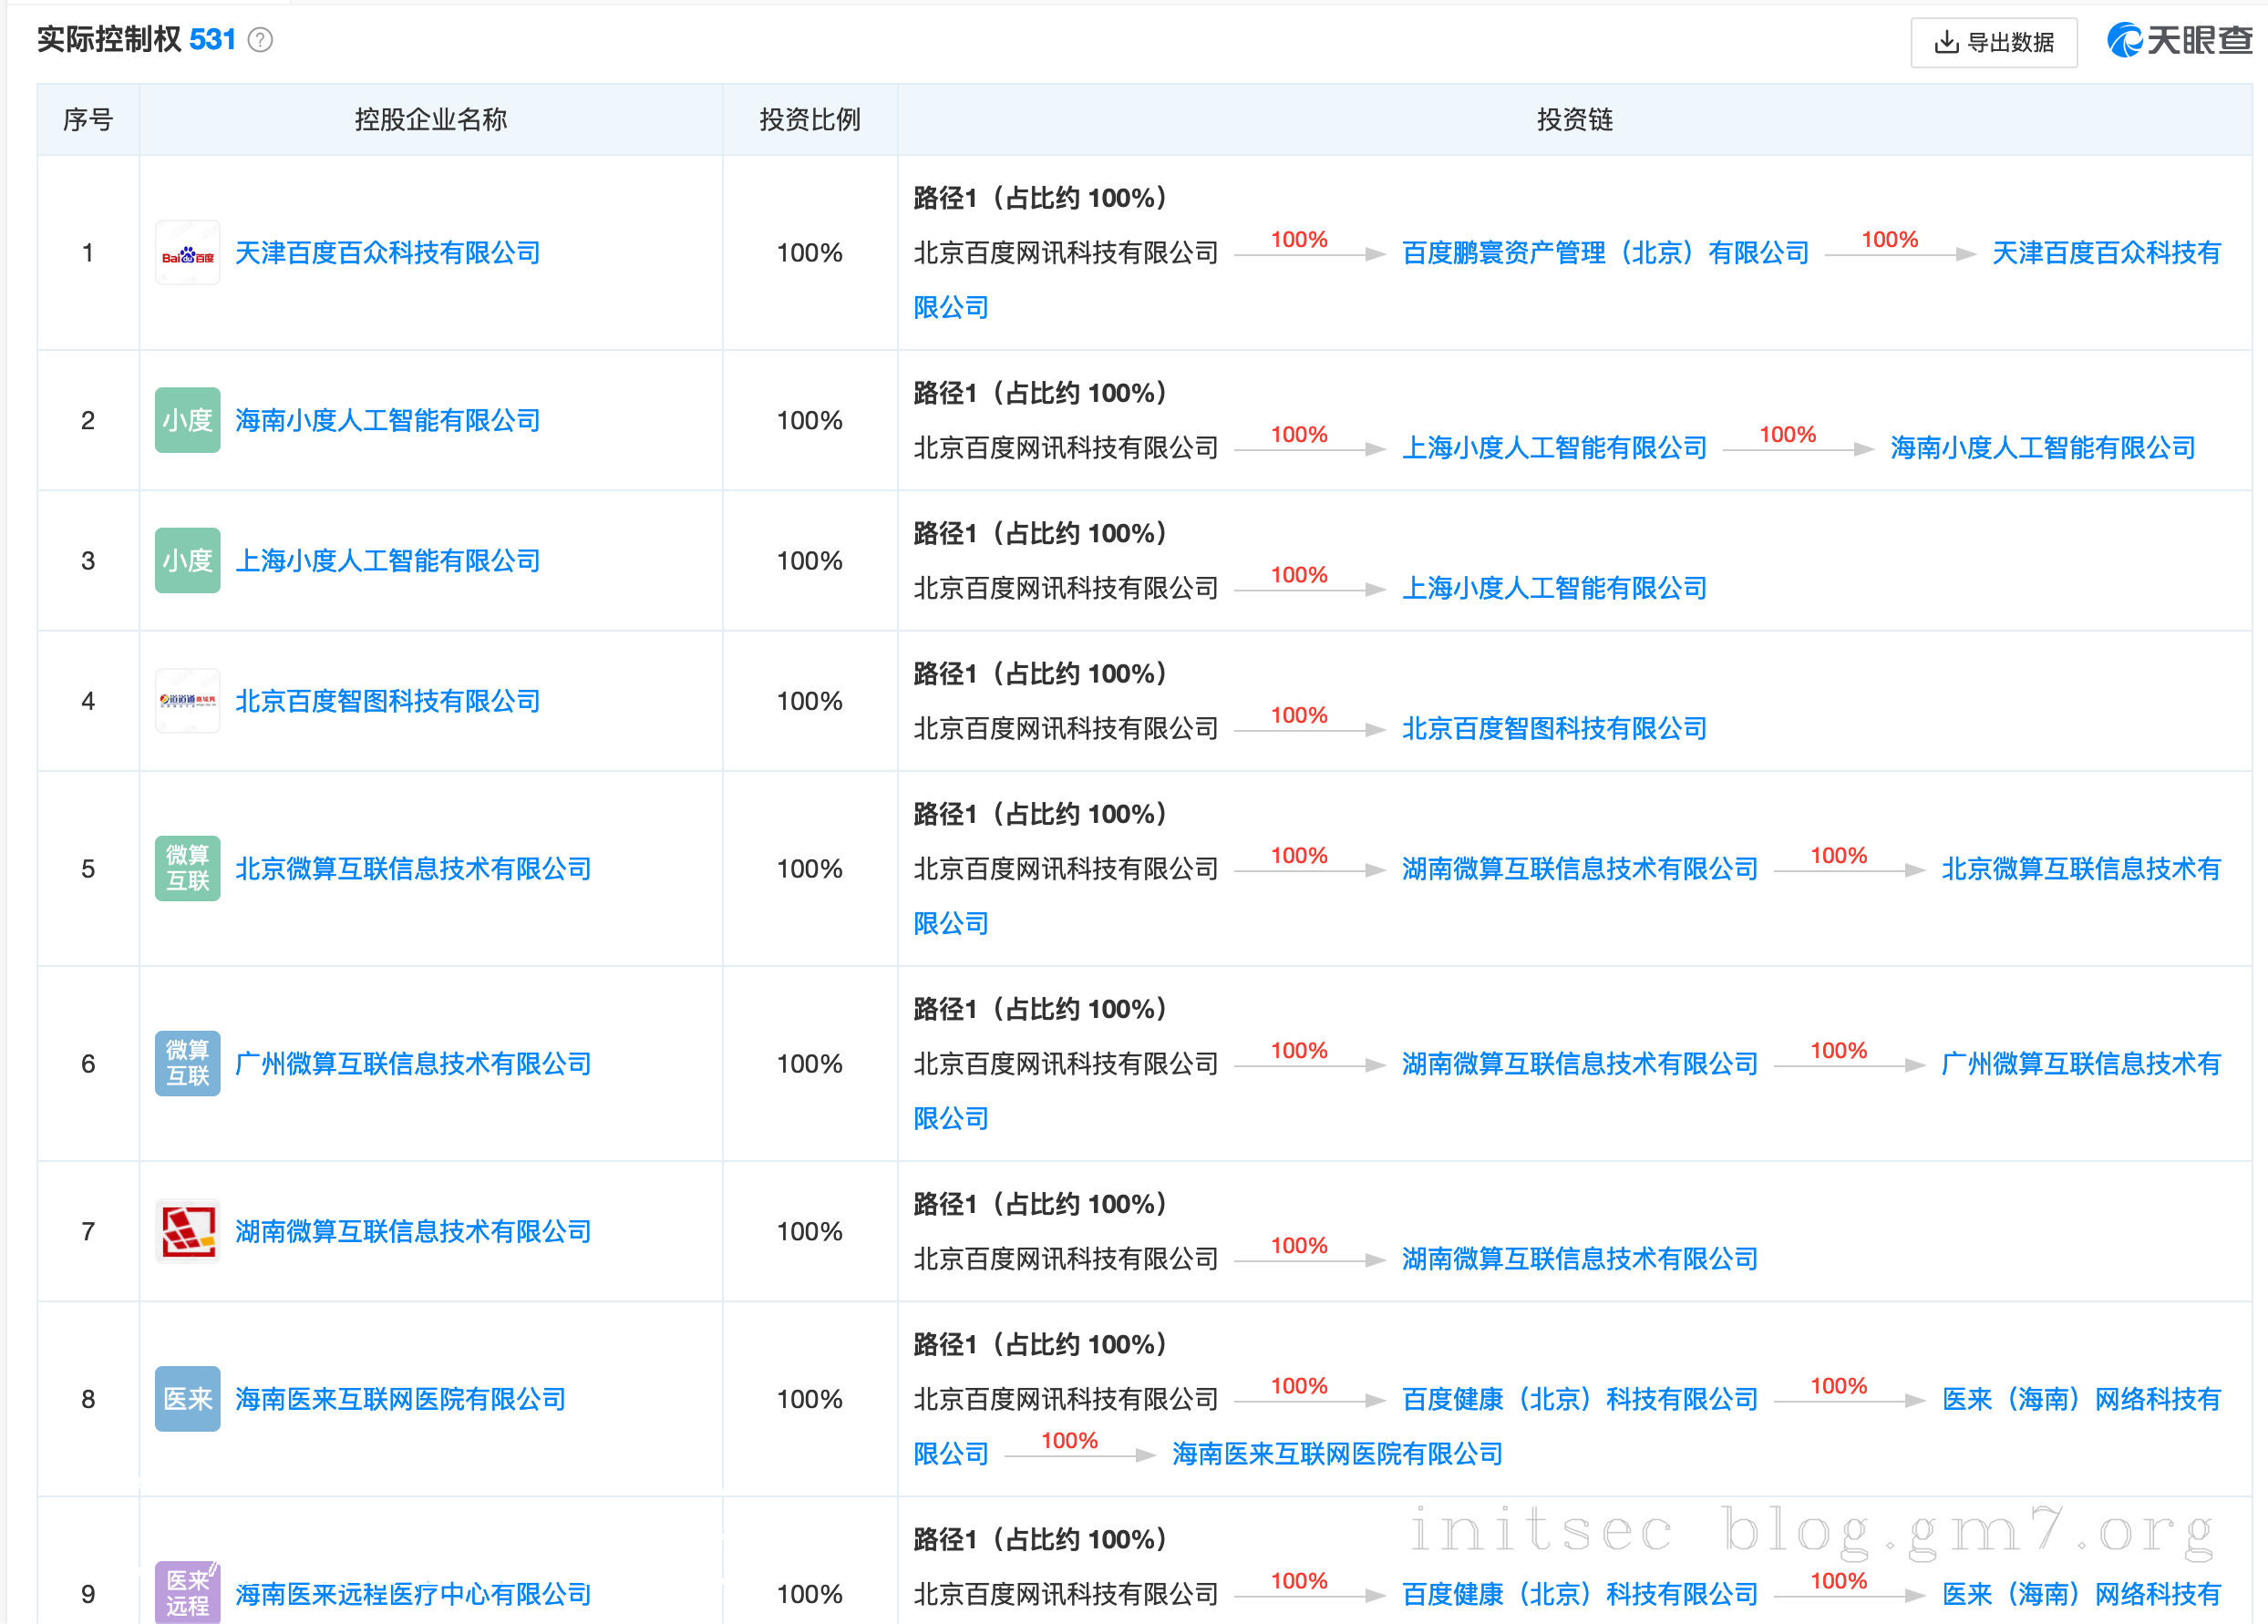Click the 医来远程 logo in row 9
The width and height of the screenshot is (2268, 1624).
(x=188, y=1591)
